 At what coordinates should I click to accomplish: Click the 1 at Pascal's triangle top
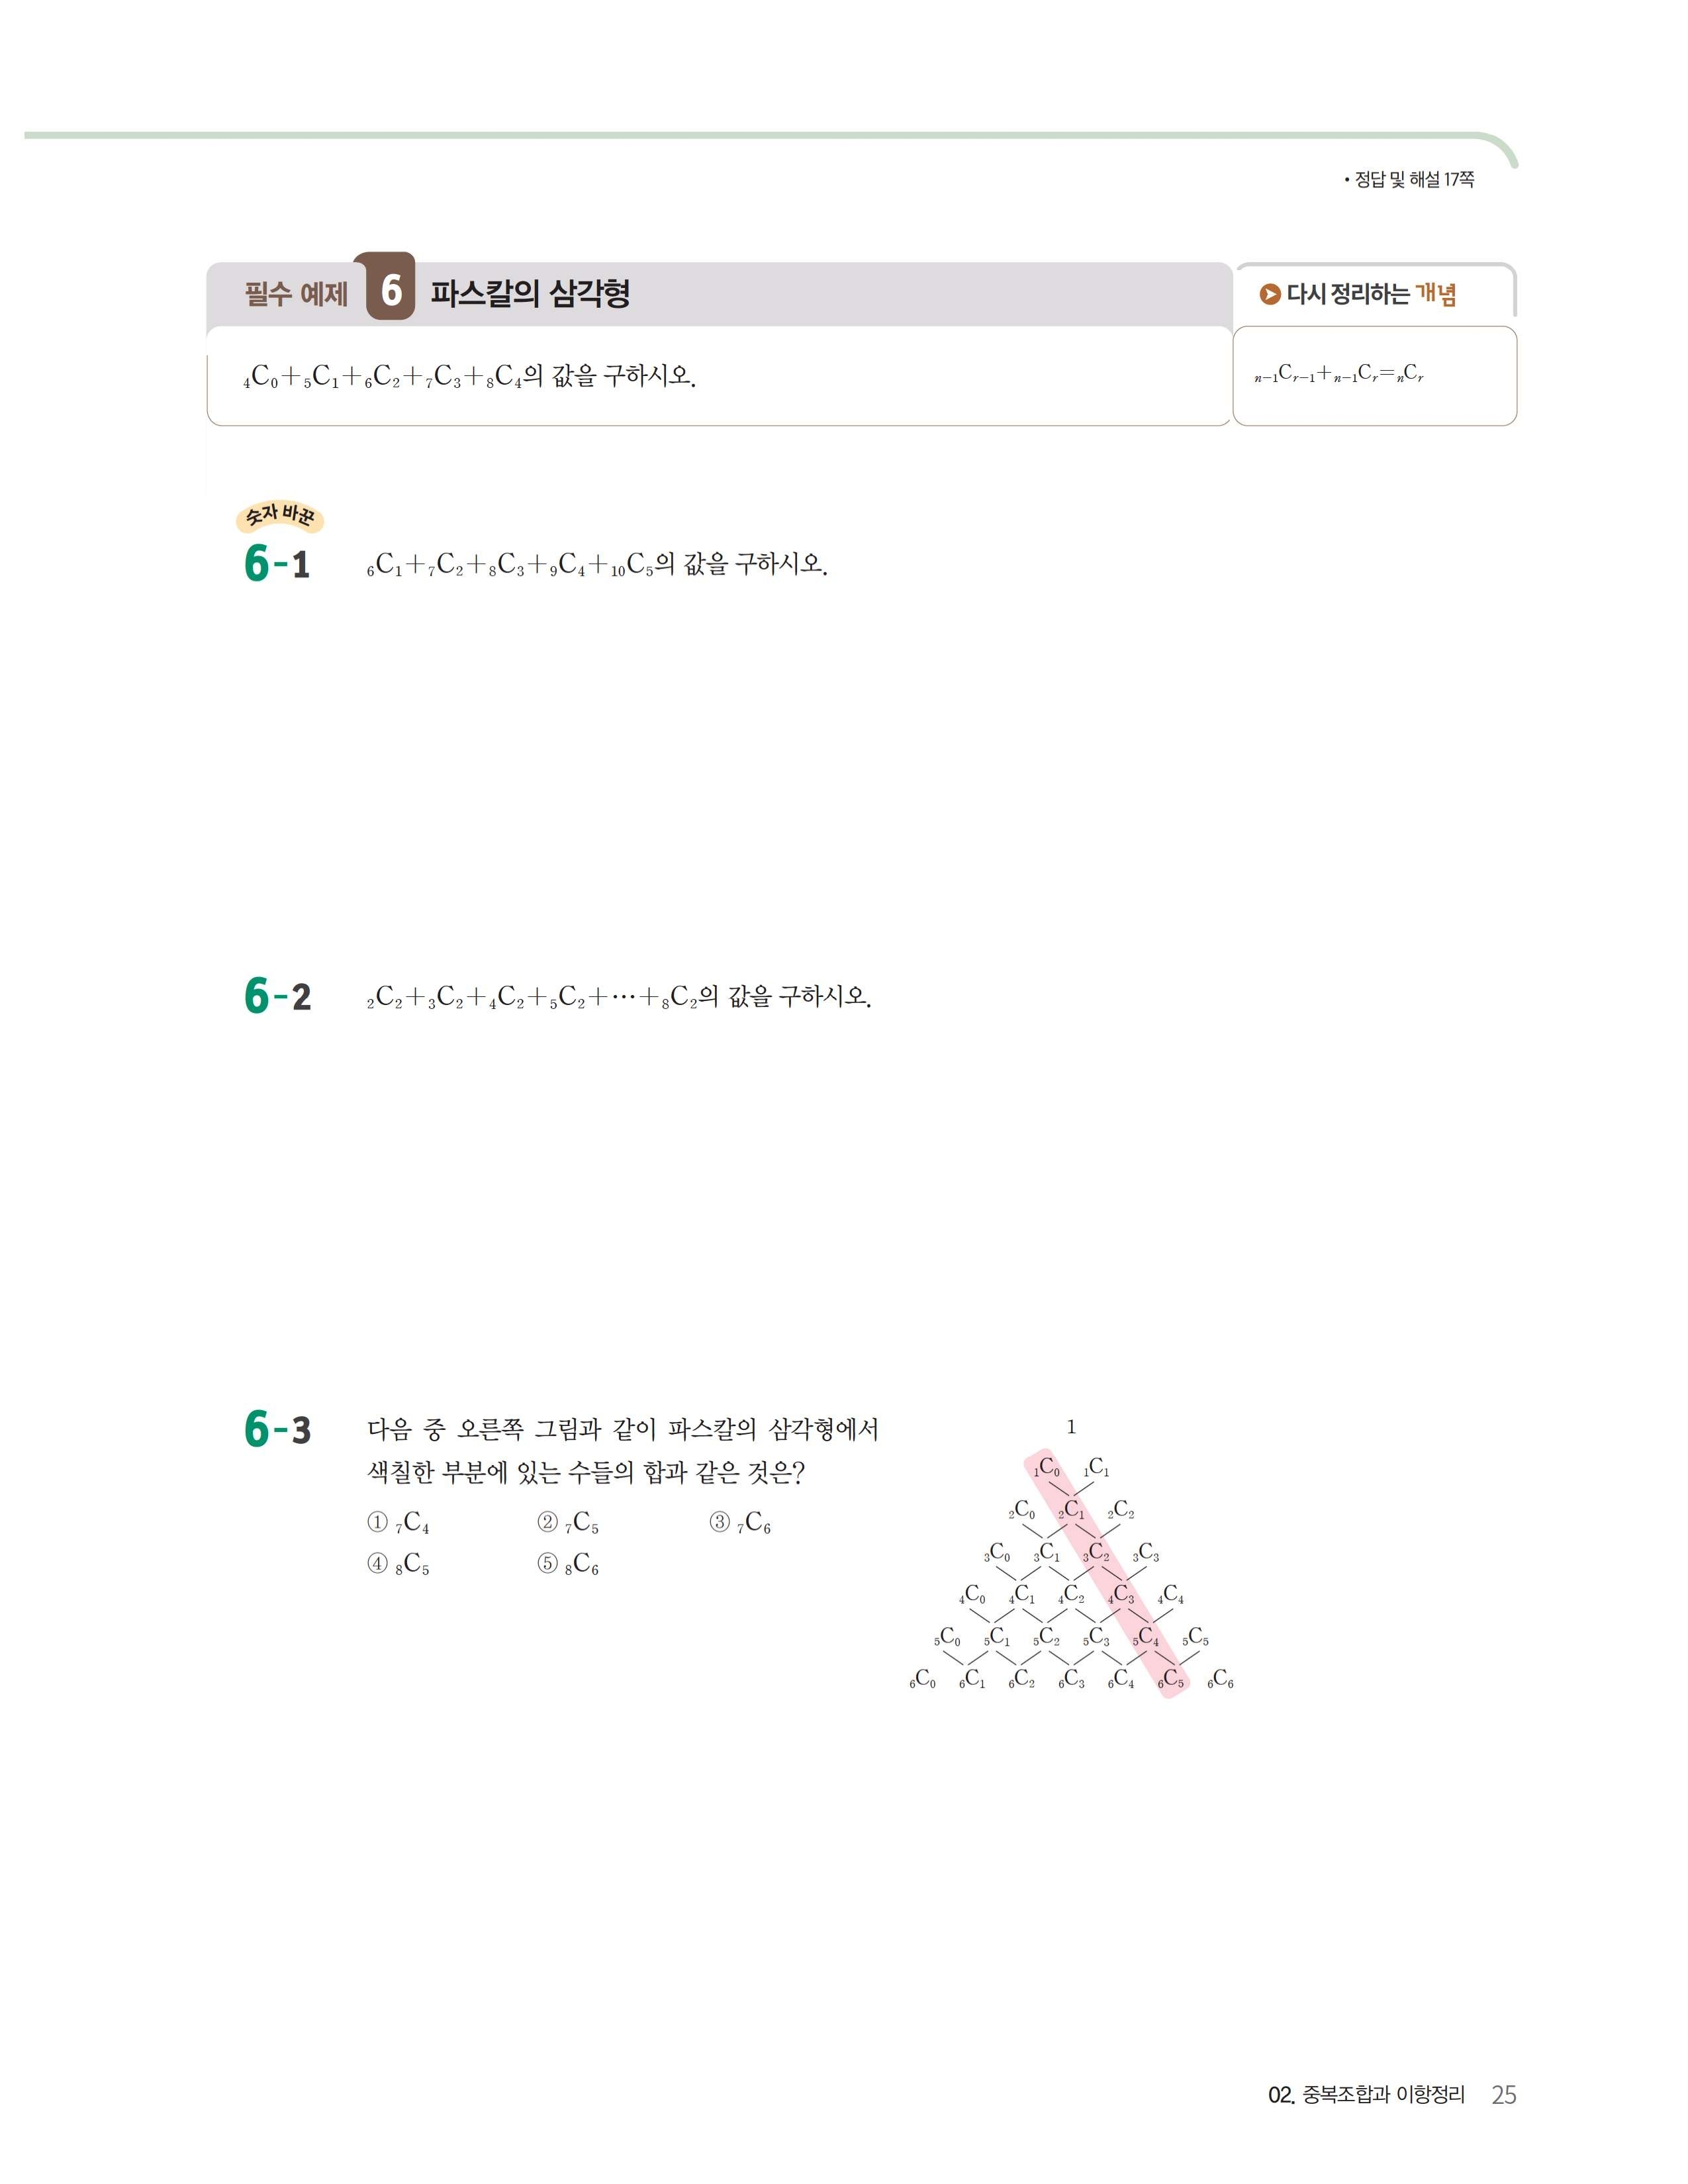pos(1071,1427)
